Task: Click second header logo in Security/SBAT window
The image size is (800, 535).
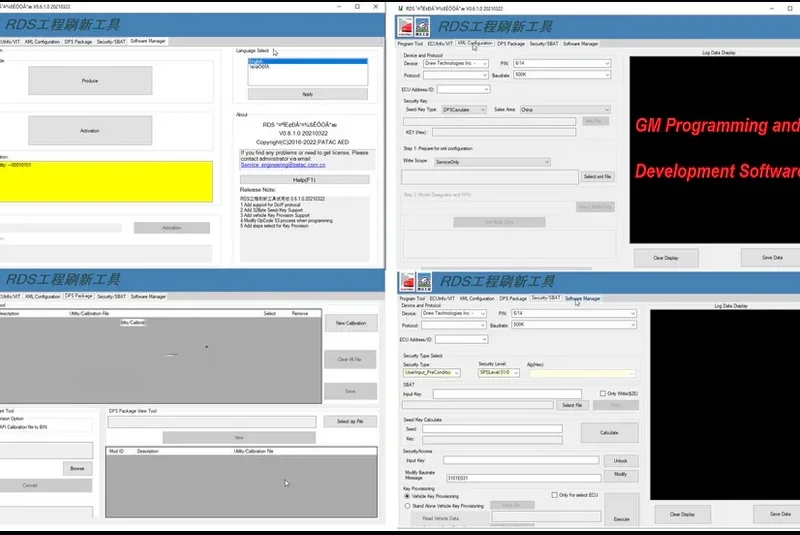Action: click(426, 283)
